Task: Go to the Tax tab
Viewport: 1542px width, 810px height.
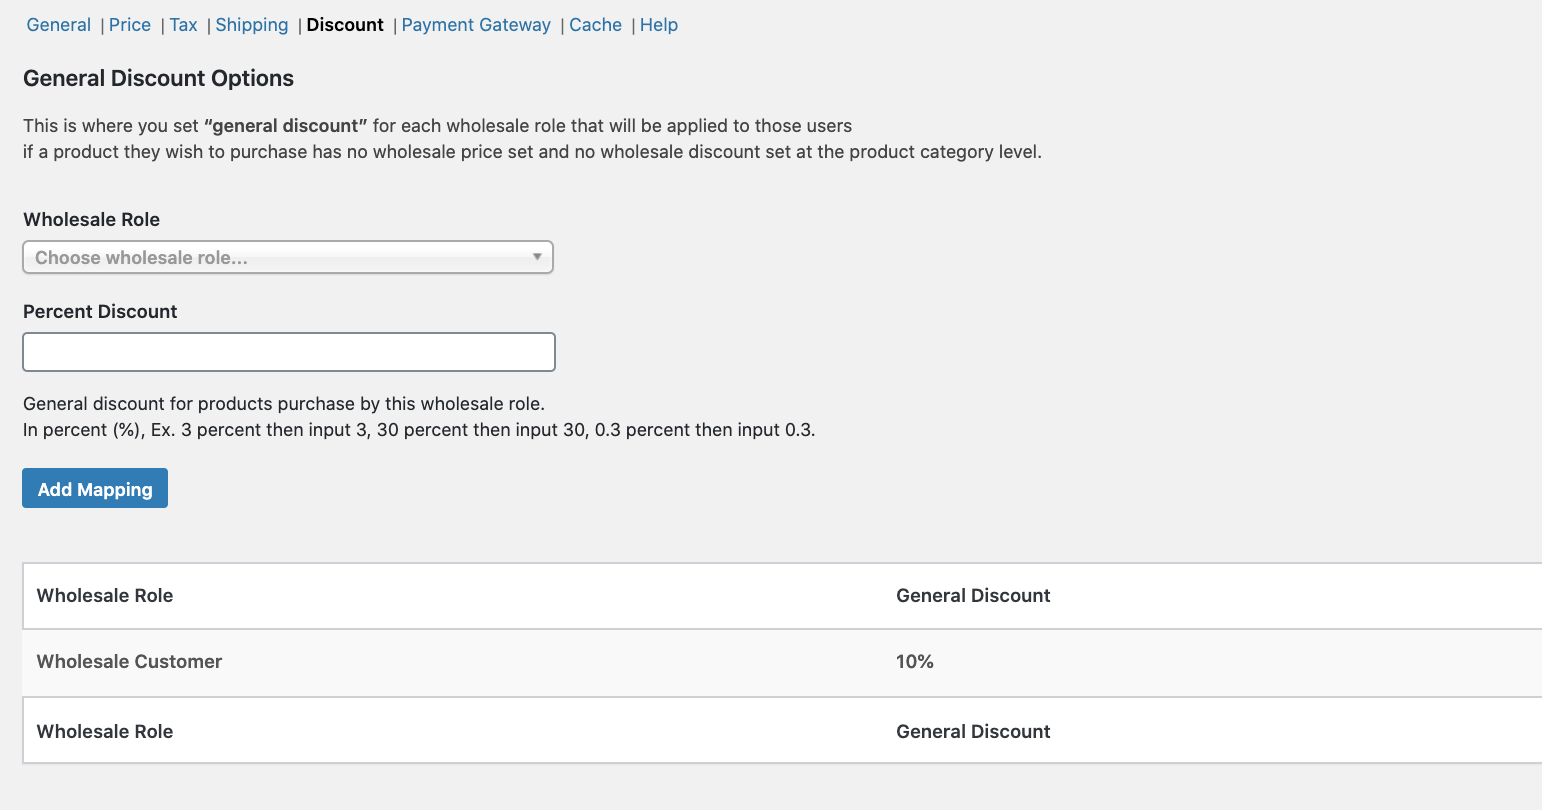Action: (x=183, y=25)
